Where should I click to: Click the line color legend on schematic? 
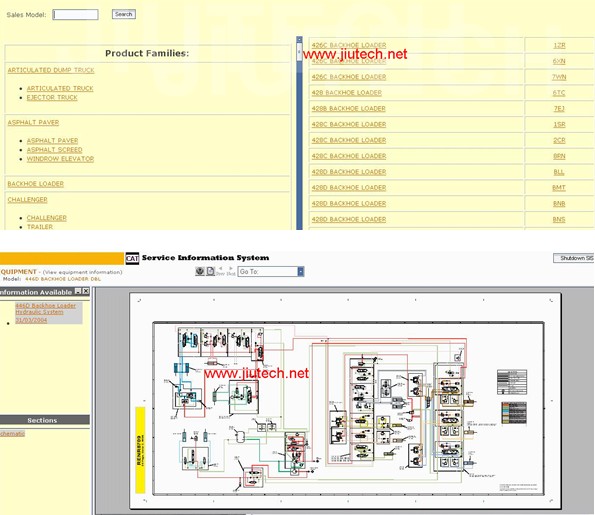(514, 413)
